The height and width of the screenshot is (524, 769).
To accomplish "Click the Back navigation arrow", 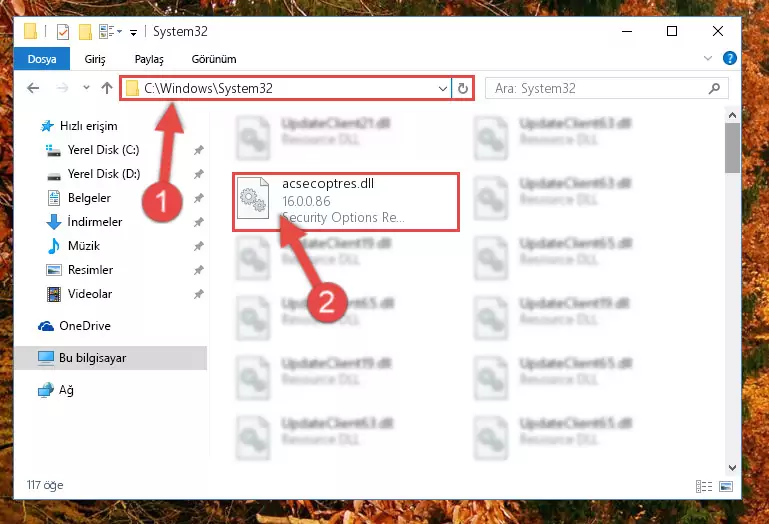I will point(33,88).
